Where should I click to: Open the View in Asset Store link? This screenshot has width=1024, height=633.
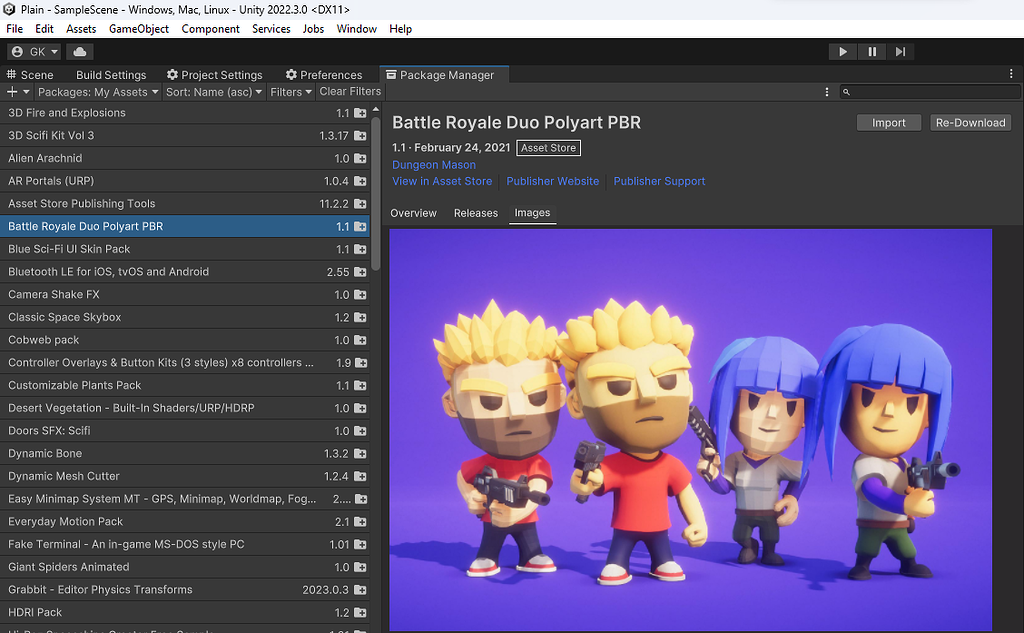442,181
